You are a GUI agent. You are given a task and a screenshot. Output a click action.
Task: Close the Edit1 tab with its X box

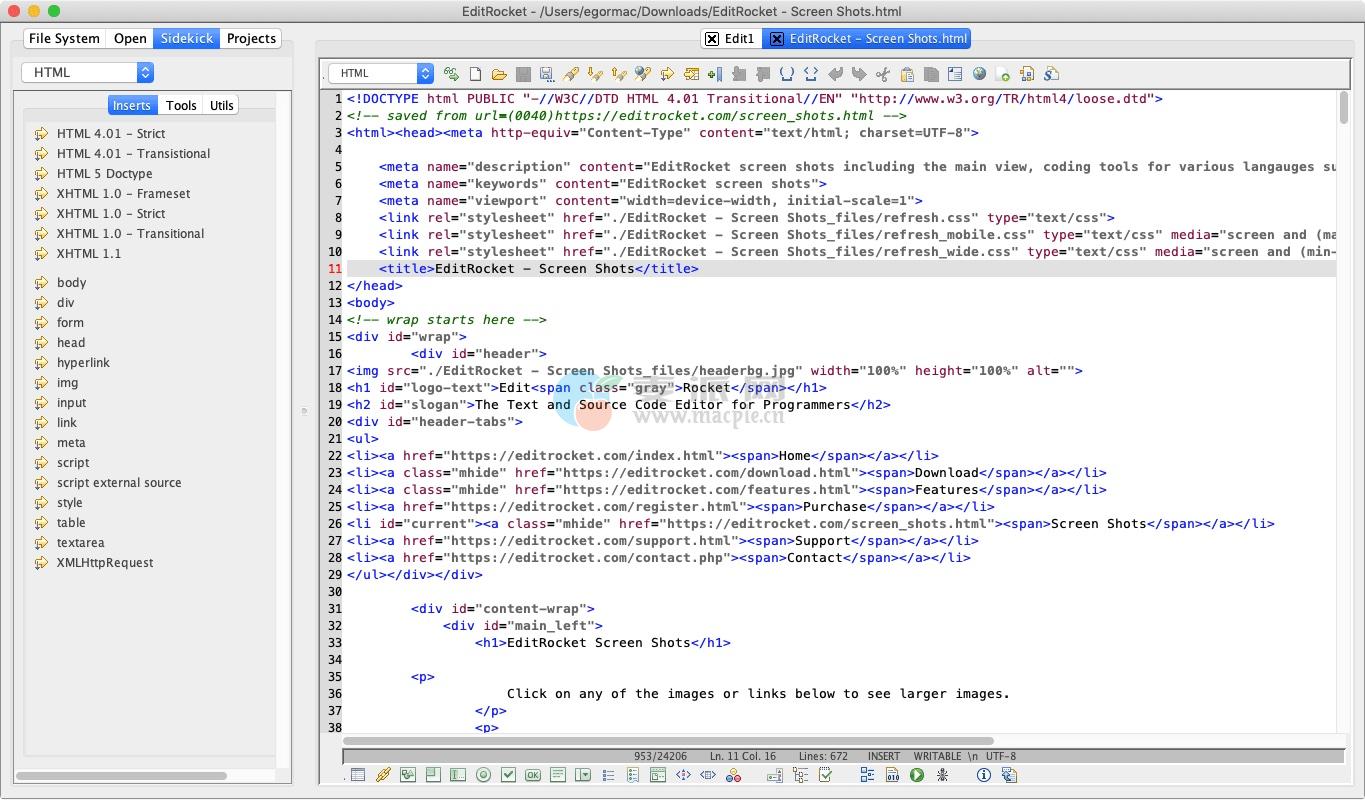pos(712,38)
